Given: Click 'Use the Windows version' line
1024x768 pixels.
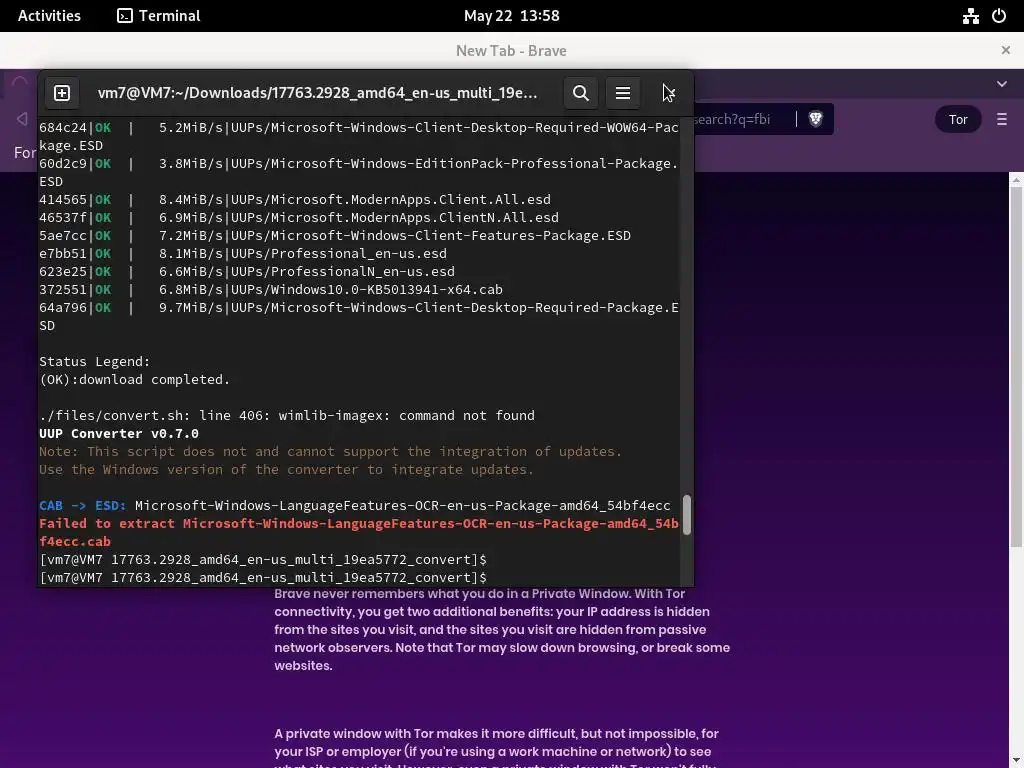Looking at the screenshot, I should (286, 470).
